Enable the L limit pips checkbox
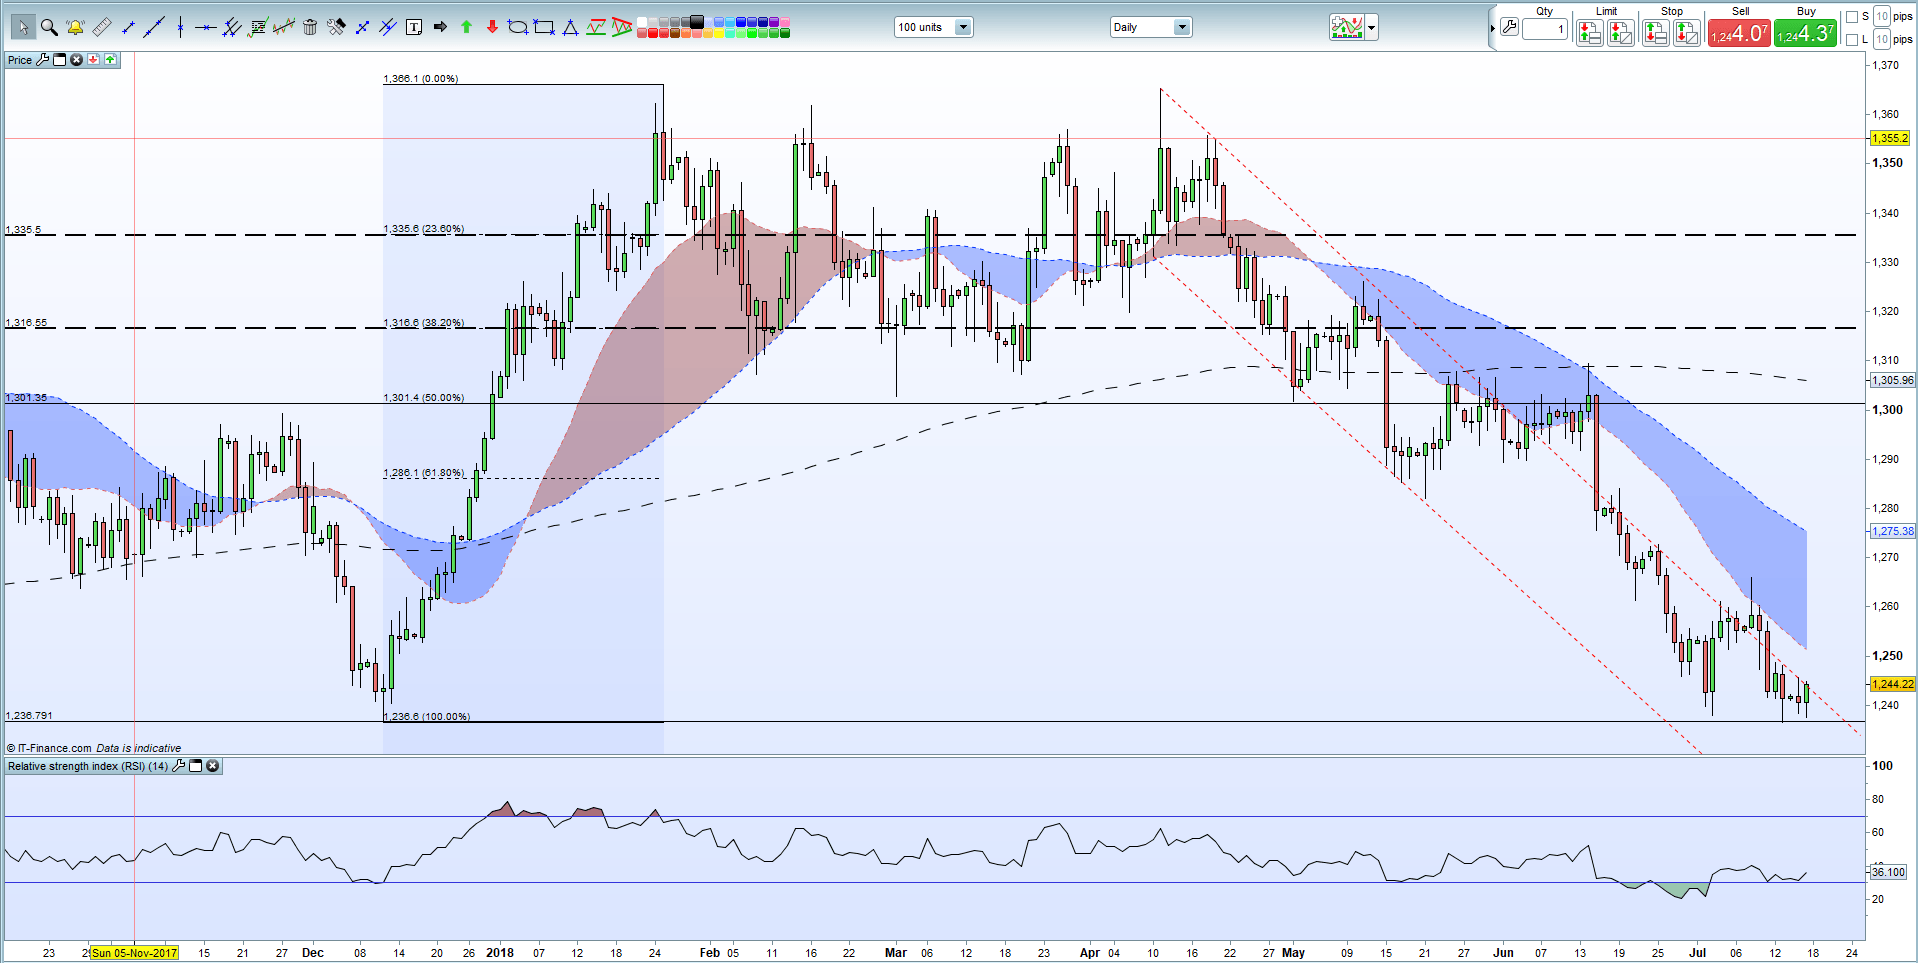The width and height of the screenshot is (1918, 963). (1851, 39)
